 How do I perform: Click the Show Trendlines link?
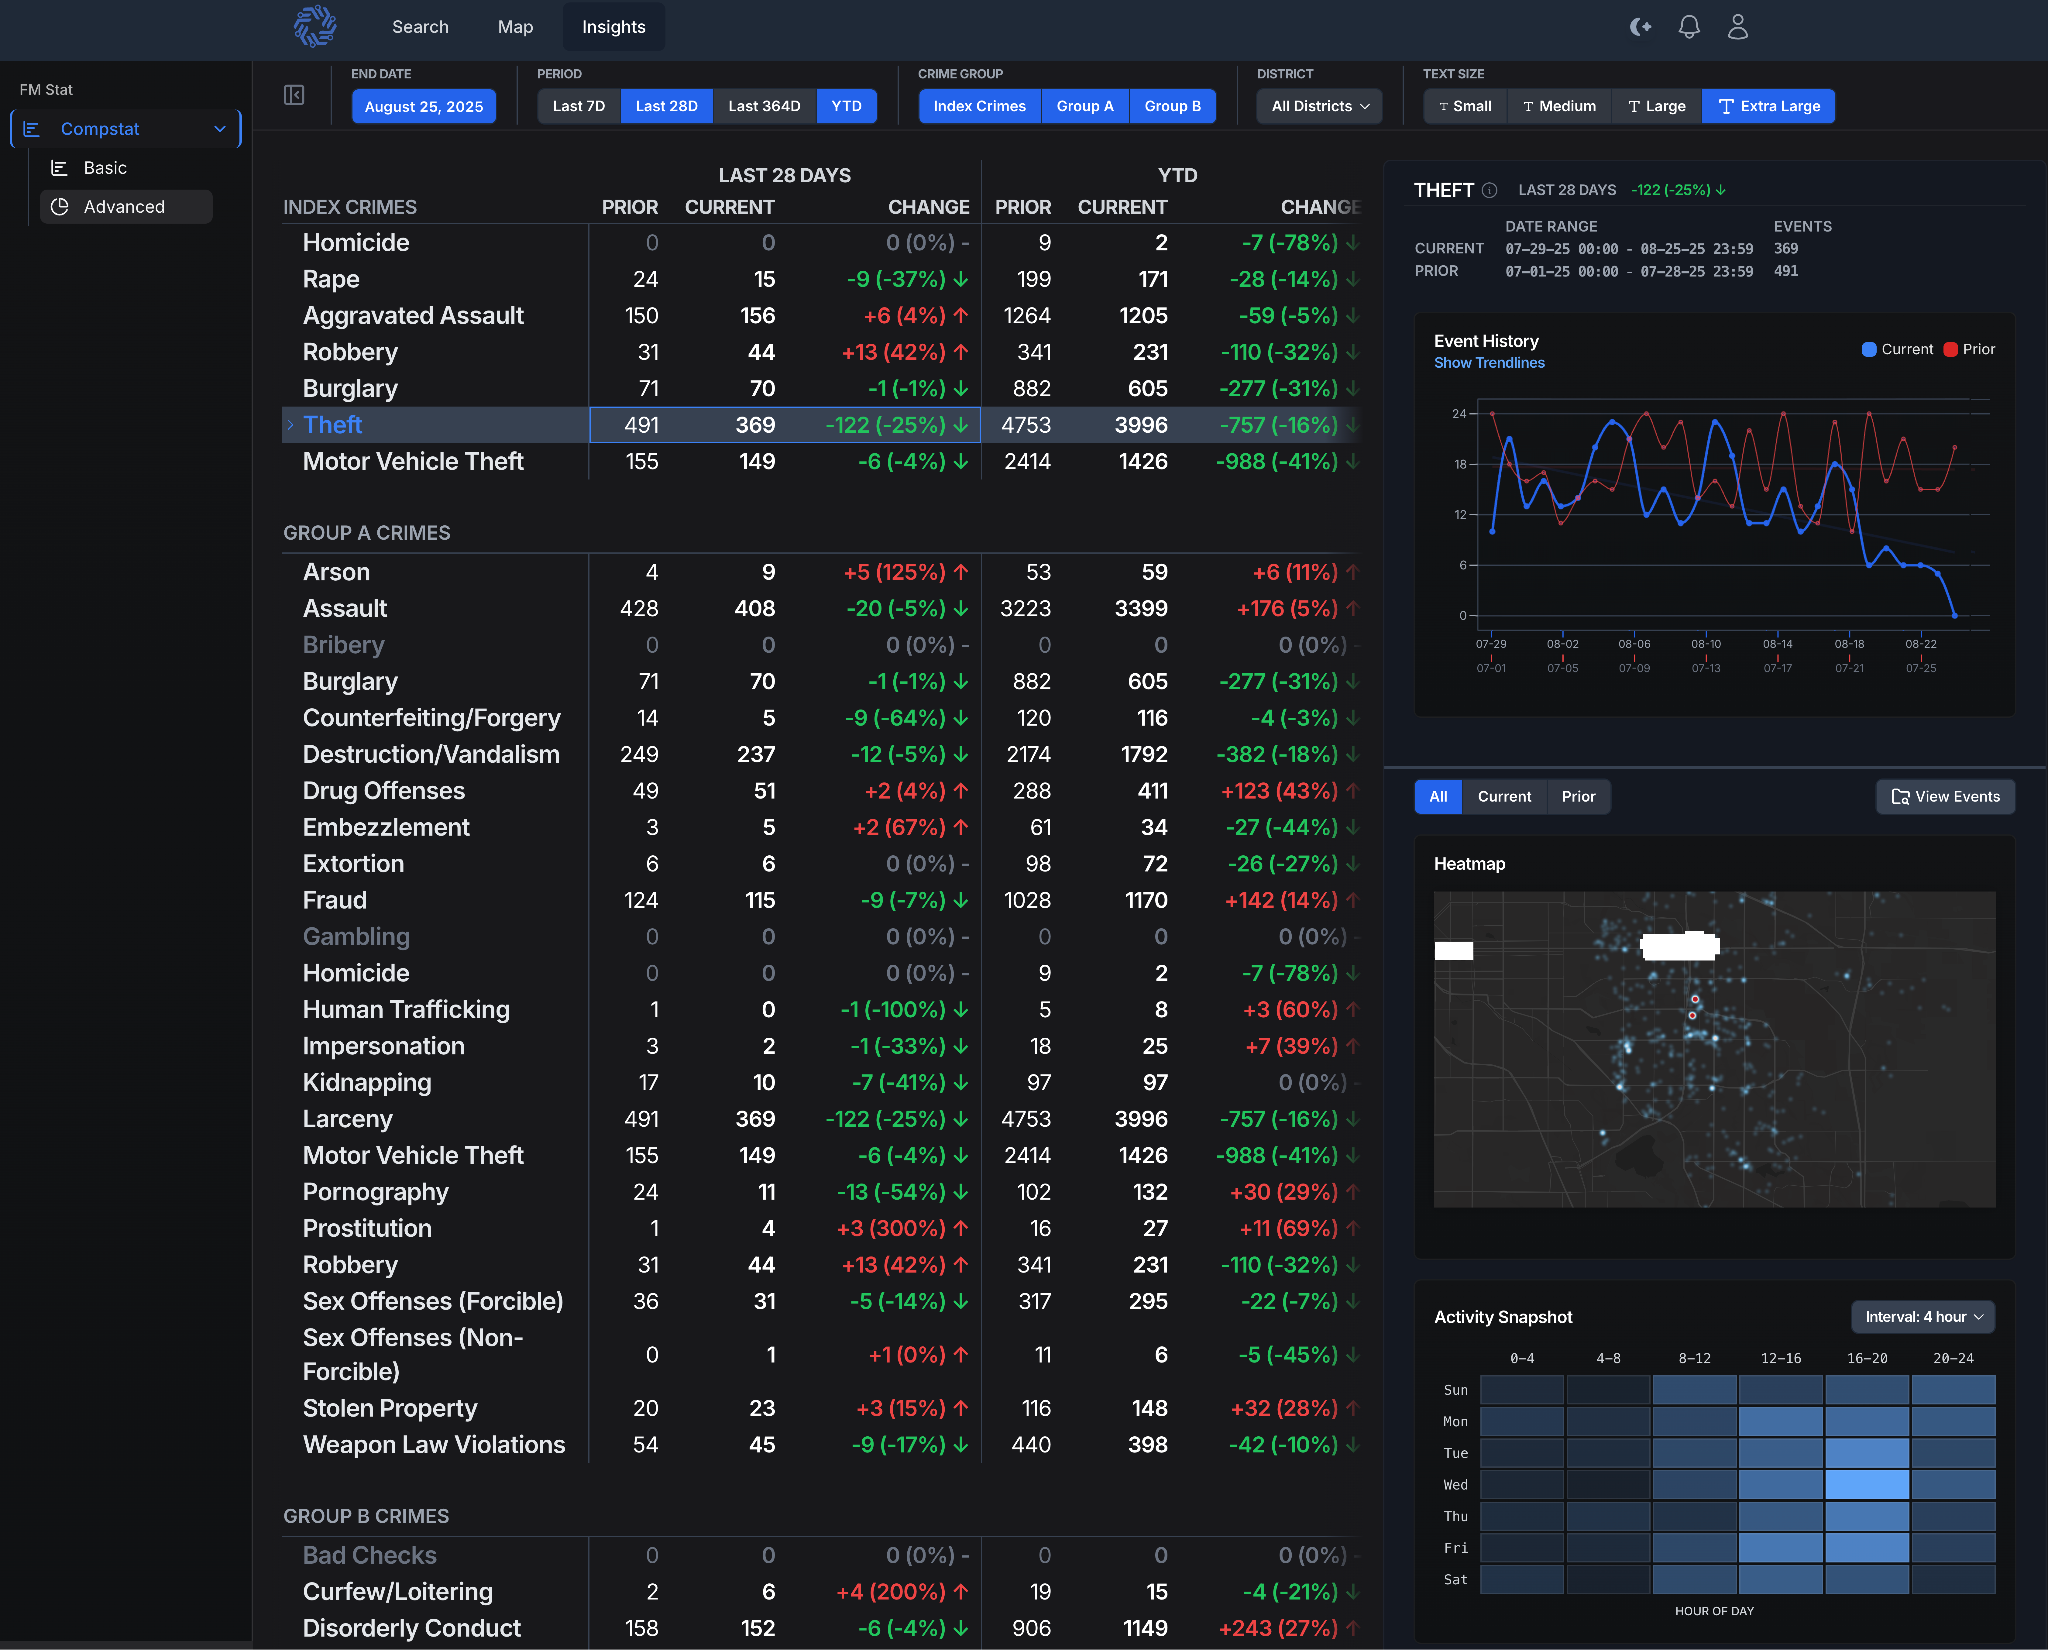pyautogui.click(x=1489, y=363)
